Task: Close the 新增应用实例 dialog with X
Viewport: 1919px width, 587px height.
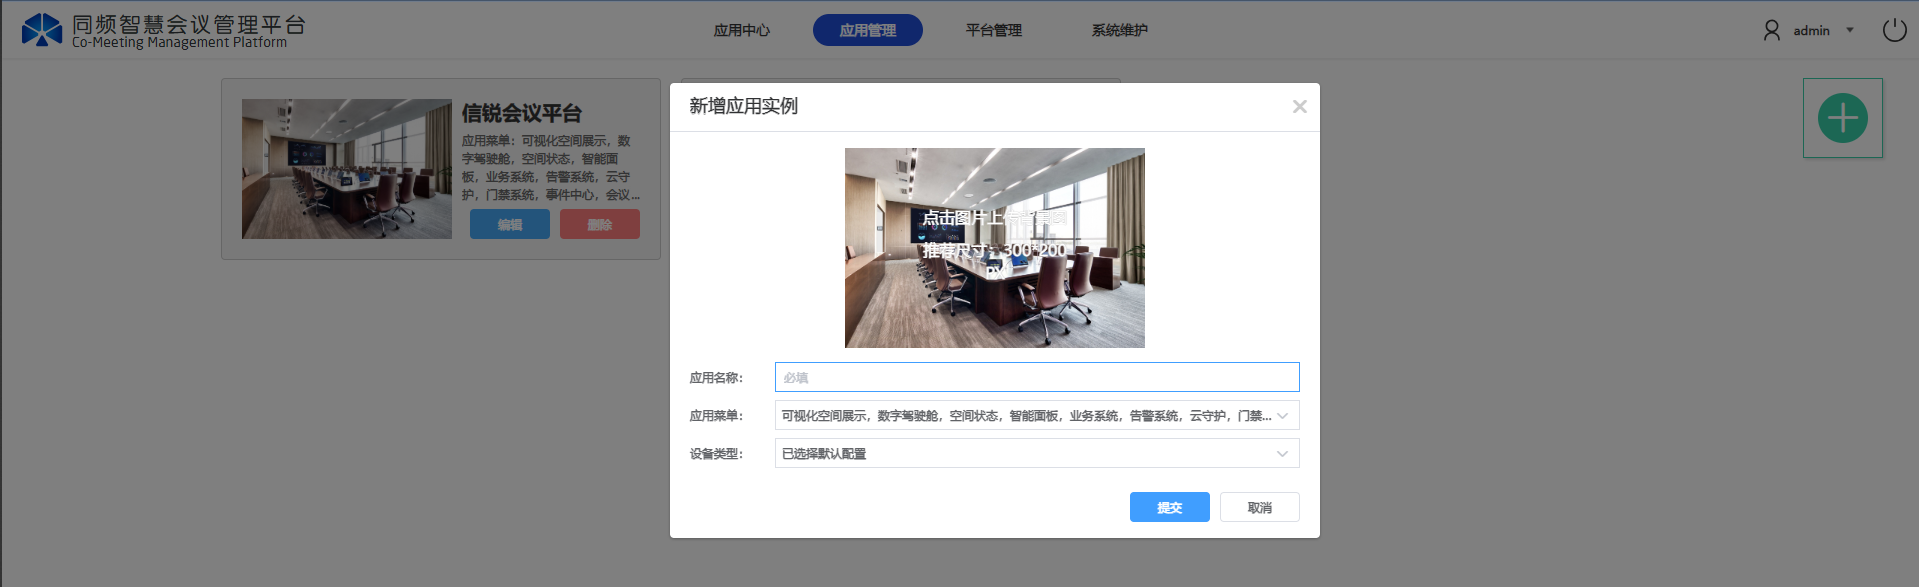Action: (x=1299, y=107)
